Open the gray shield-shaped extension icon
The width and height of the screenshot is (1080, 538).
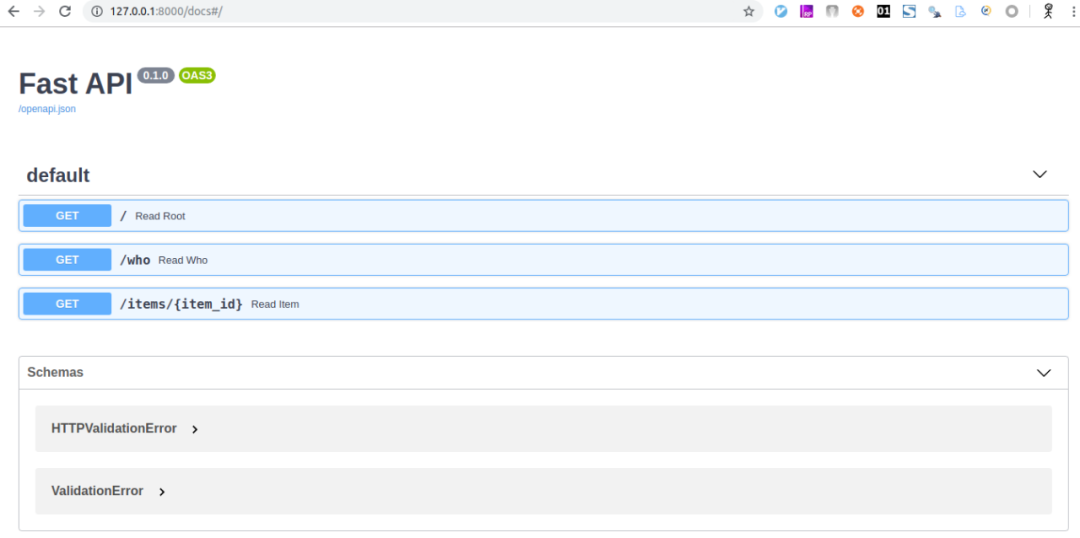pyautogui.click(x=832, y=12)
